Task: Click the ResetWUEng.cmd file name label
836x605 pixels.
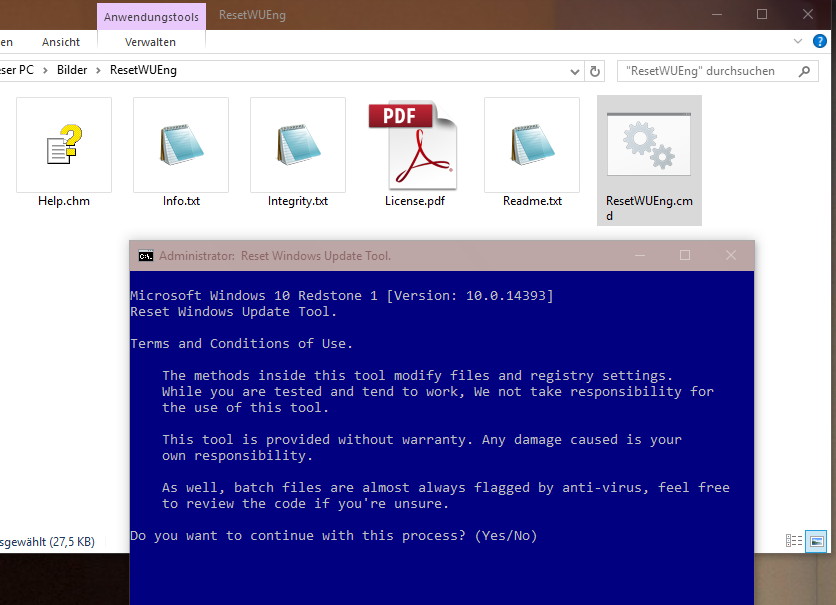Action: 649,208
